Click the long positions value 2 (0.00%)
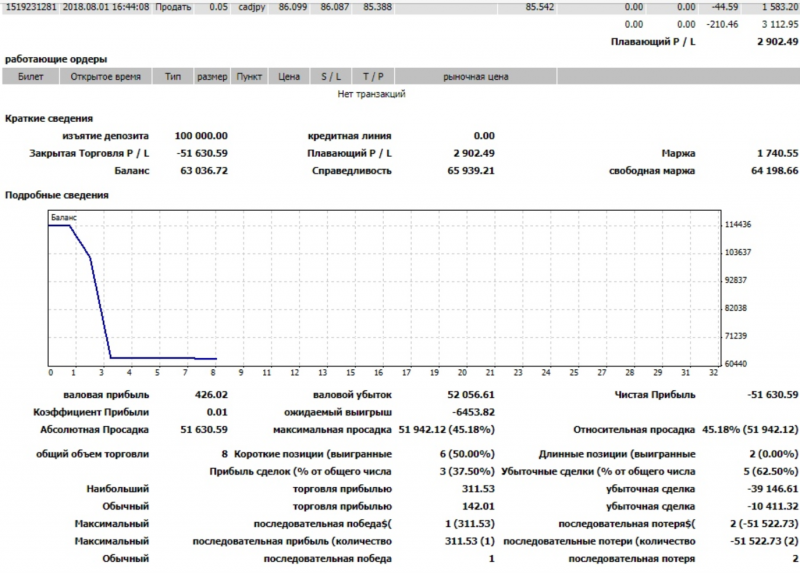 tap(773, 454)
